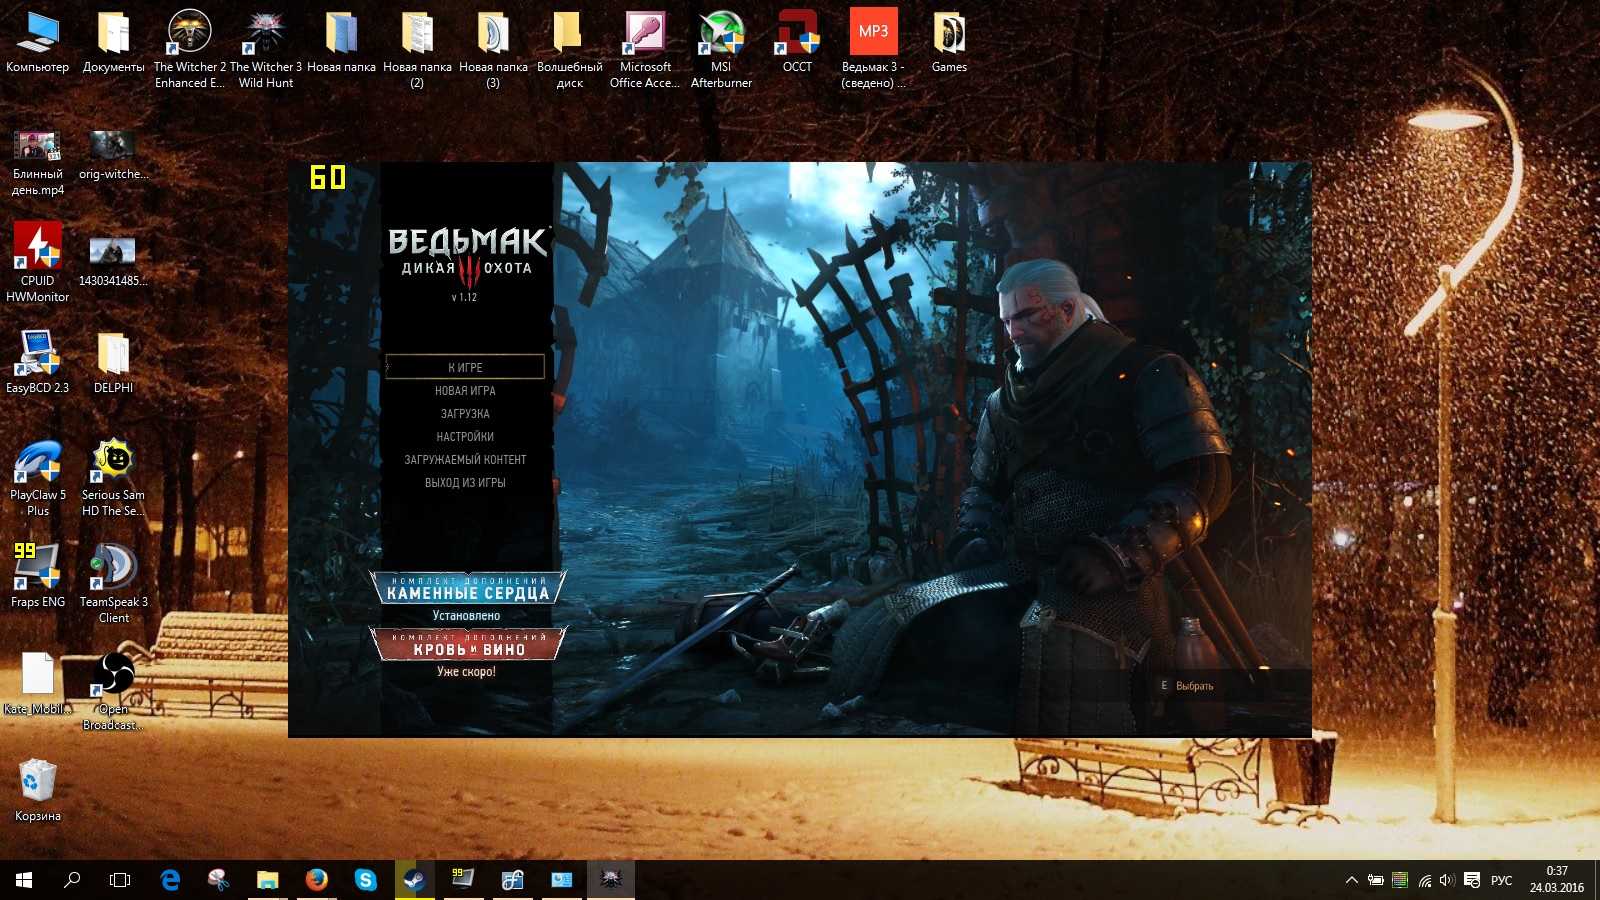1600x900 pixels.
Task: Open the Волшебный диск folder
Action: pyautogui.click(x=569, y=49)
